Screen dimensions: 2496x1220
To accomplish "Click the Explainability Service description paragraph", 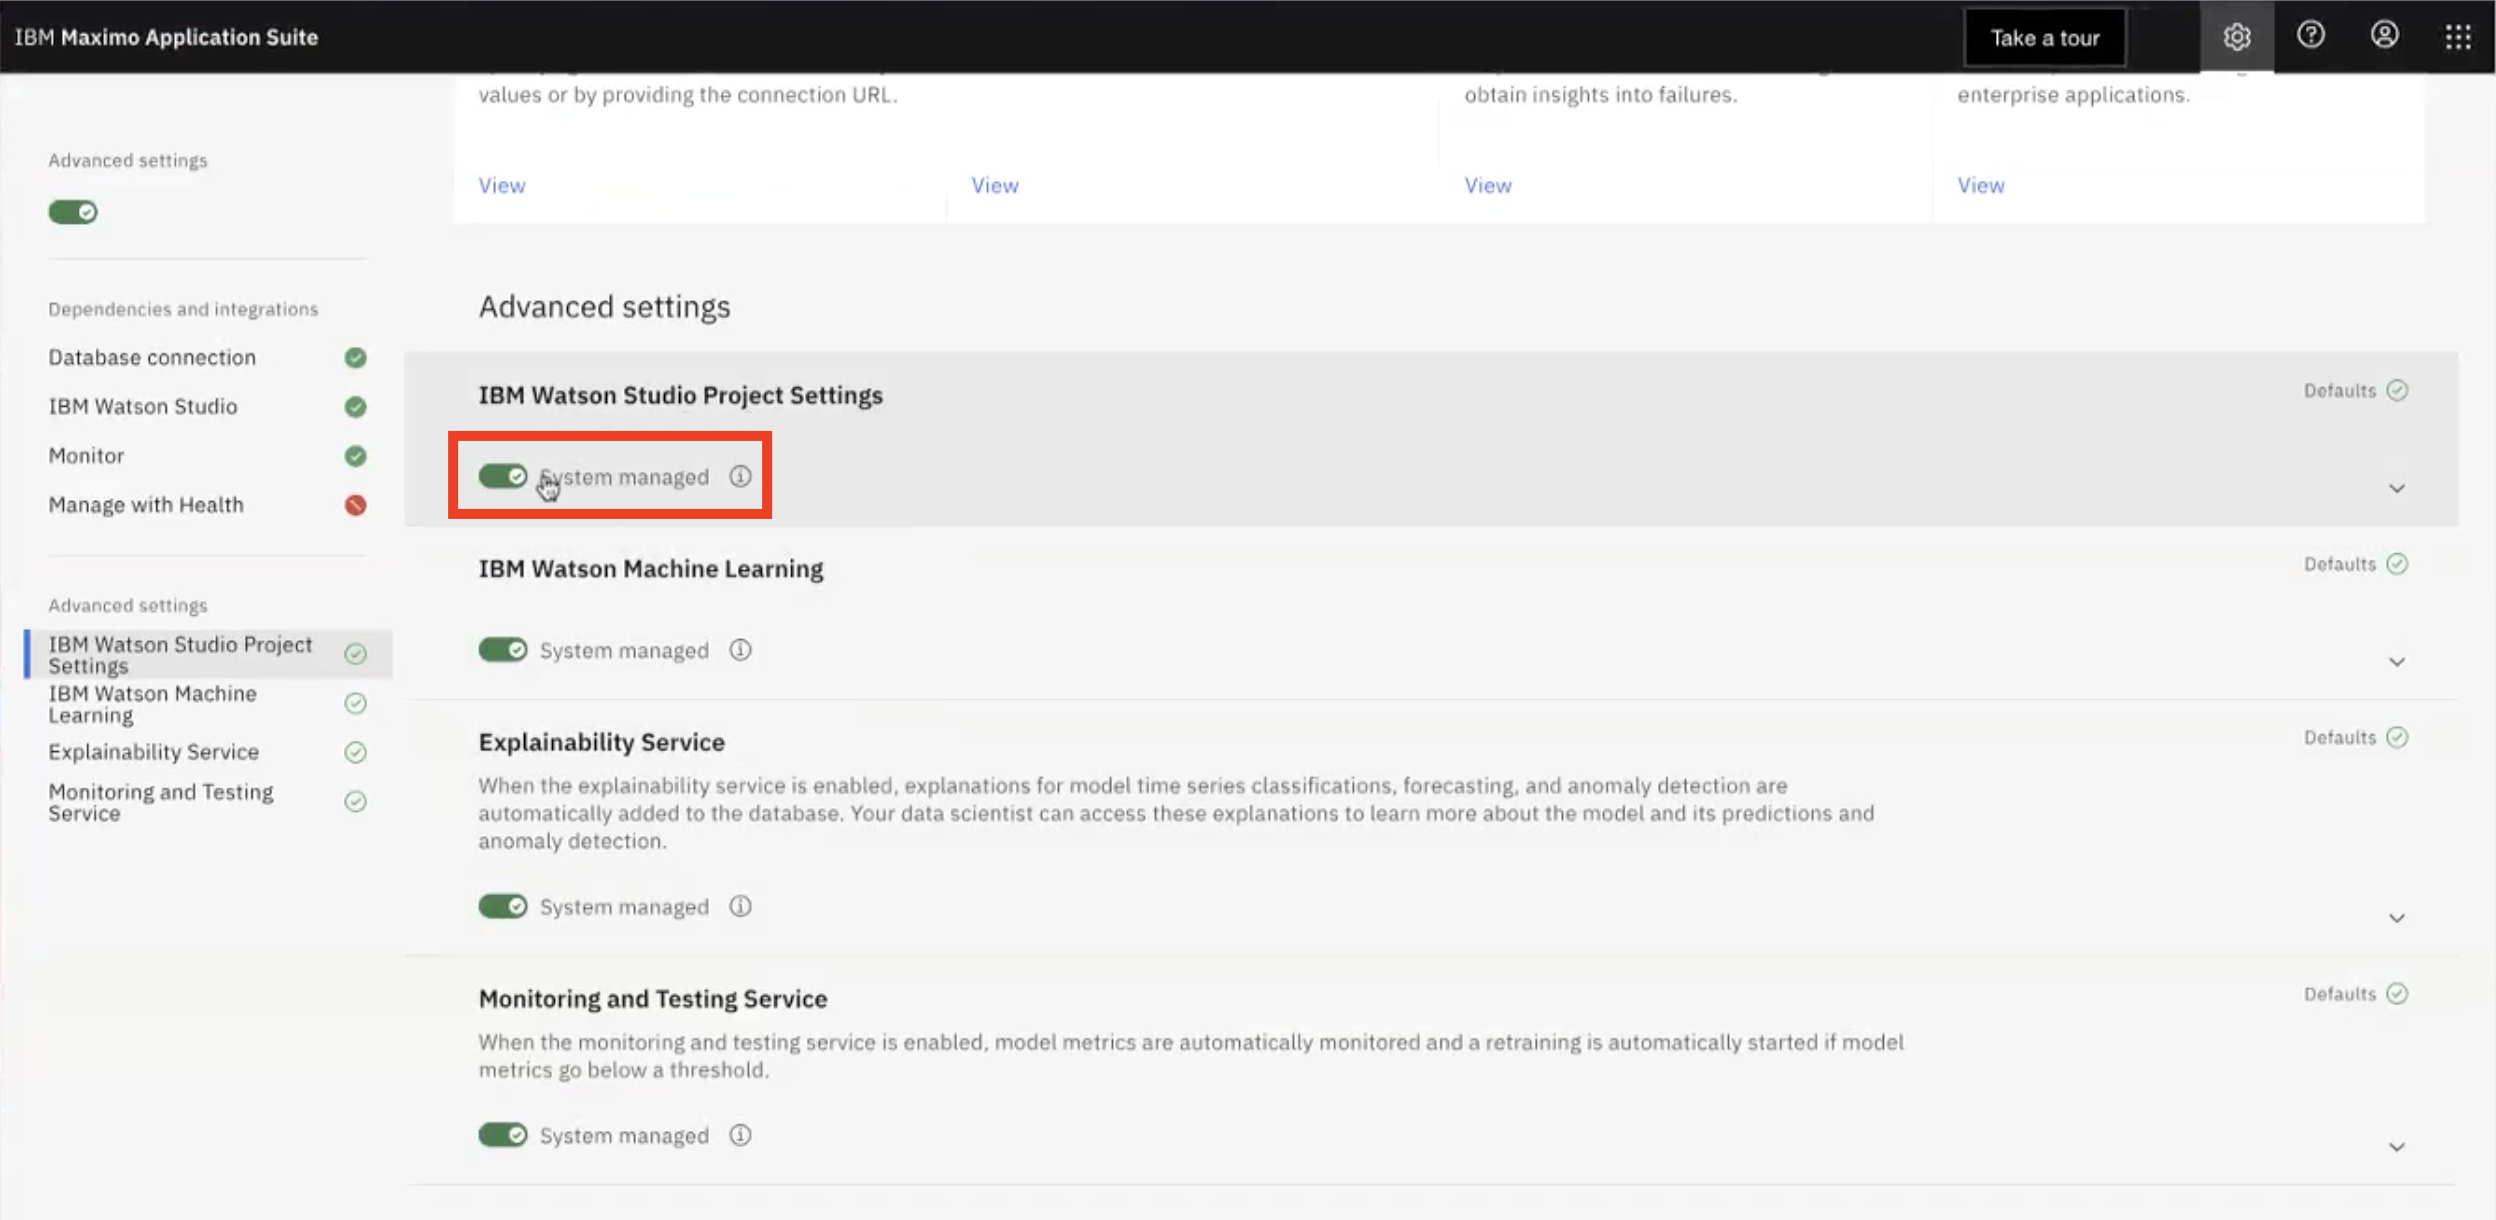I will pos(1176,813).
